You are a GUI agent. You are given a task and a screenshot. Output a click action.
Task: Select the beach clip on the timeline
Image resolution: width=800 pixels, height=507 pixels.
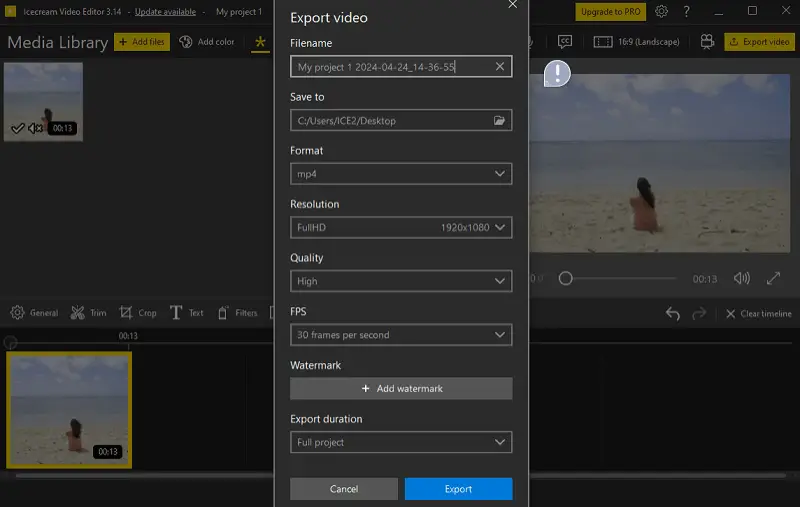(69, 410)
